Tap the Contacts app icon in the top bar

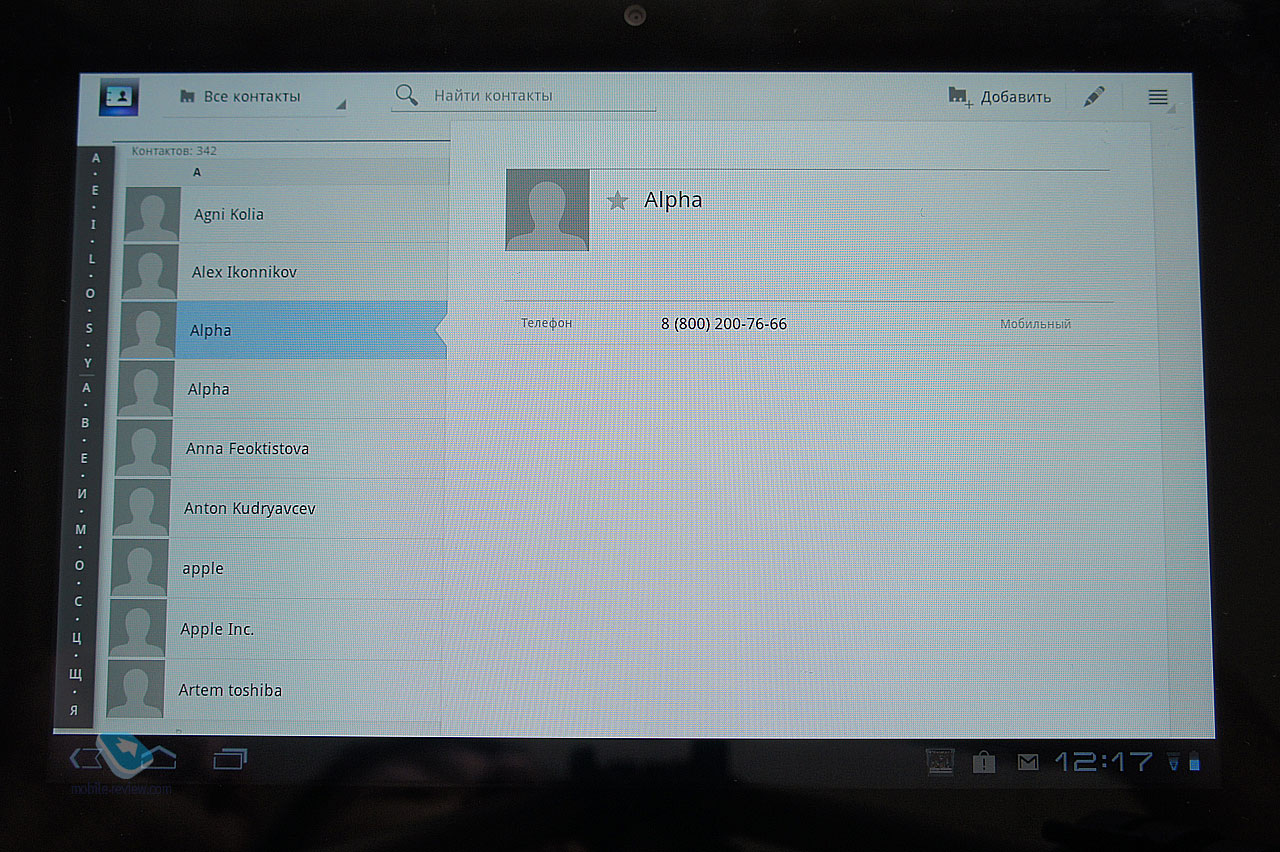(119, 97)
